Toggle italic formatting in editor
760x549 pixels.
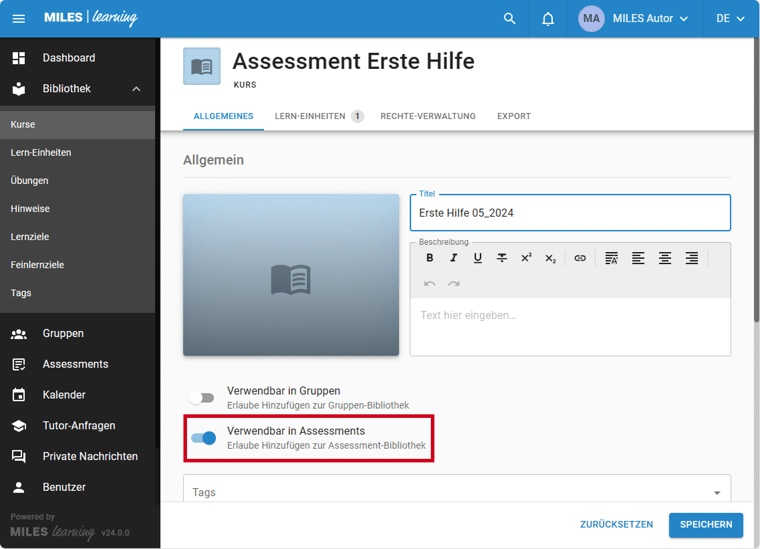(x=453, y=258)
